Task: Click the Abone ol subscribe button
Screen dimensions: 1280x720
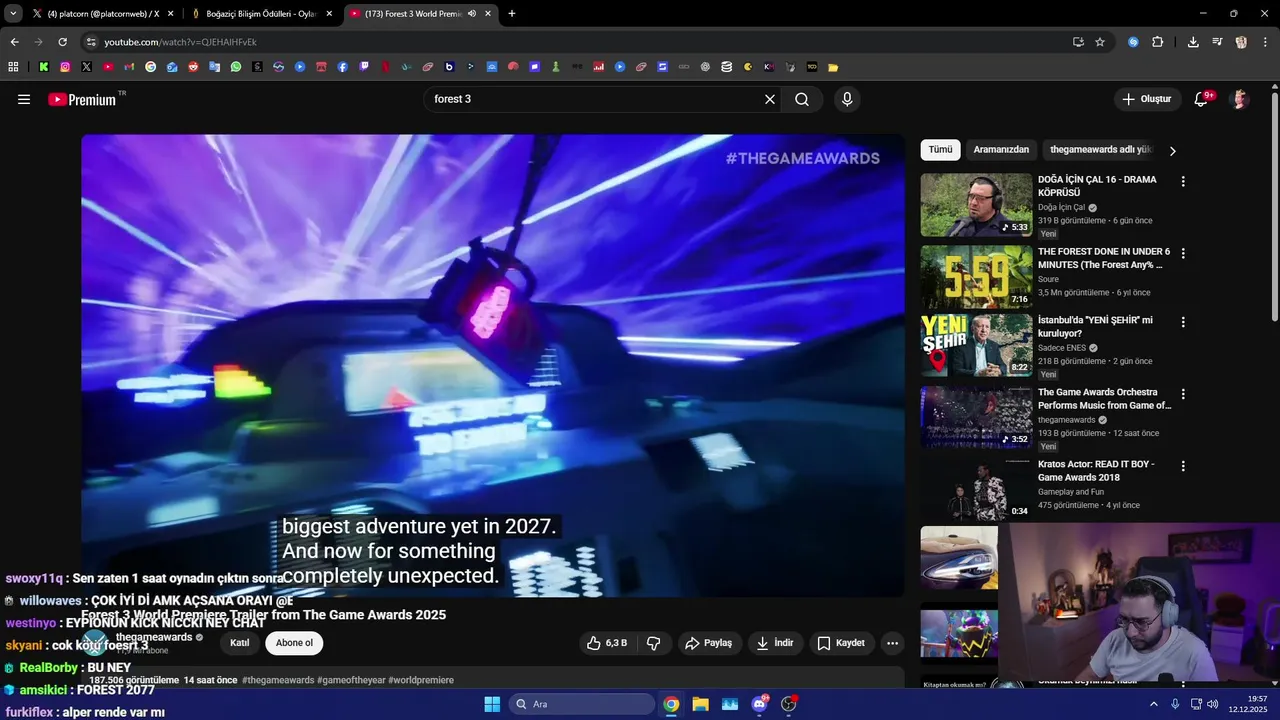Action: coord(294,643)
